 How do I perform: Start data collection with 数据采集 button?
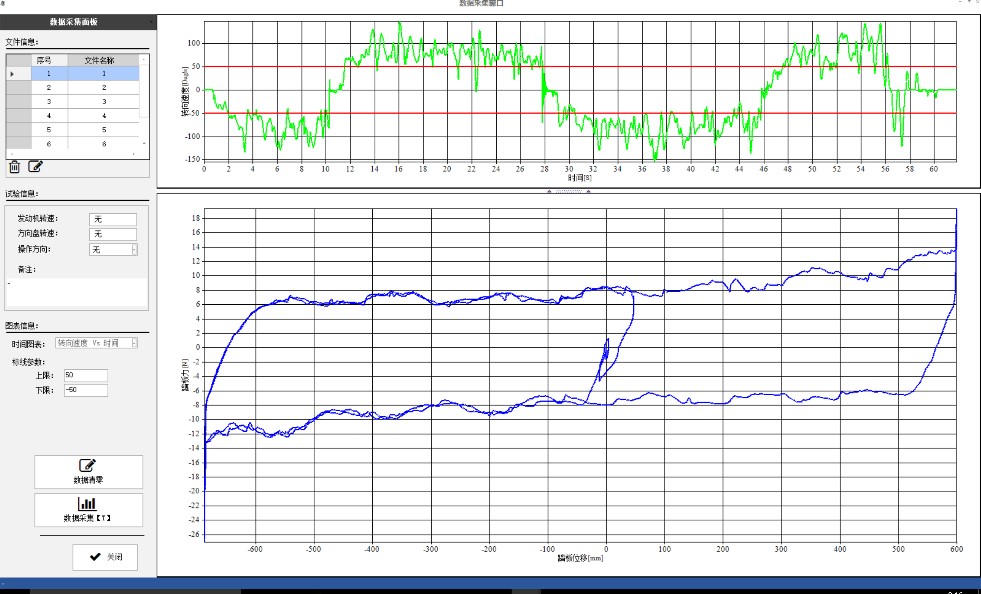89,510
